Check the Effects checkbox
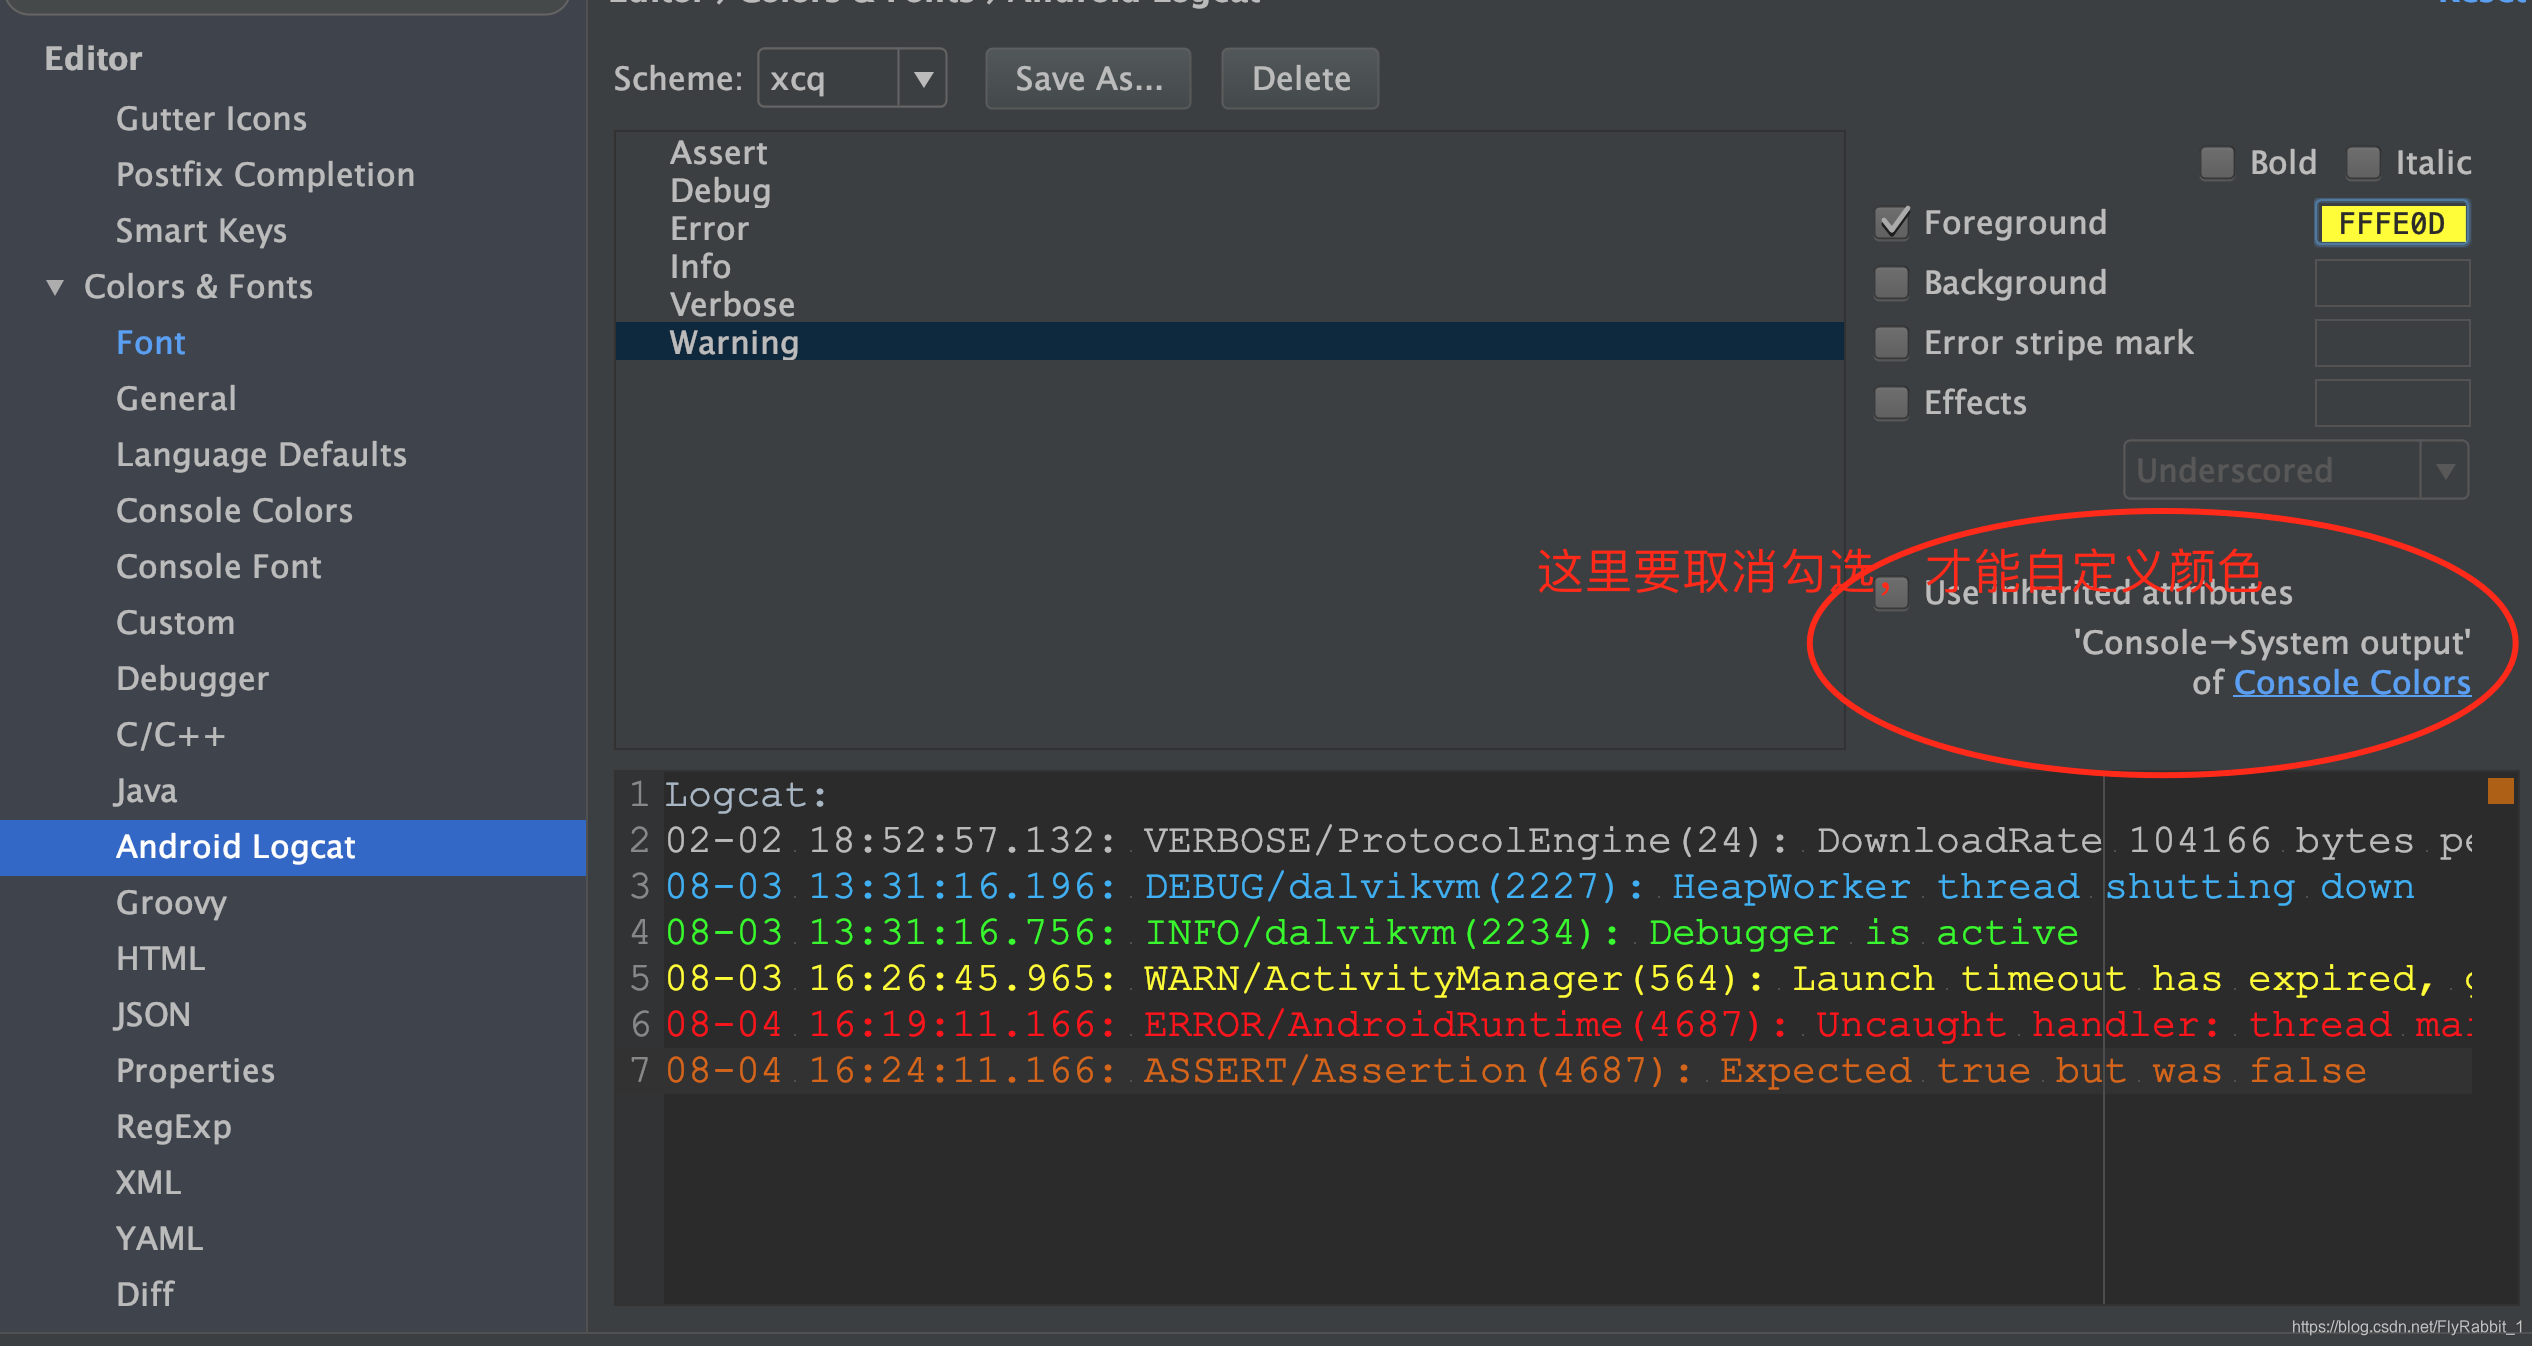 click(x=1891, y=403)
